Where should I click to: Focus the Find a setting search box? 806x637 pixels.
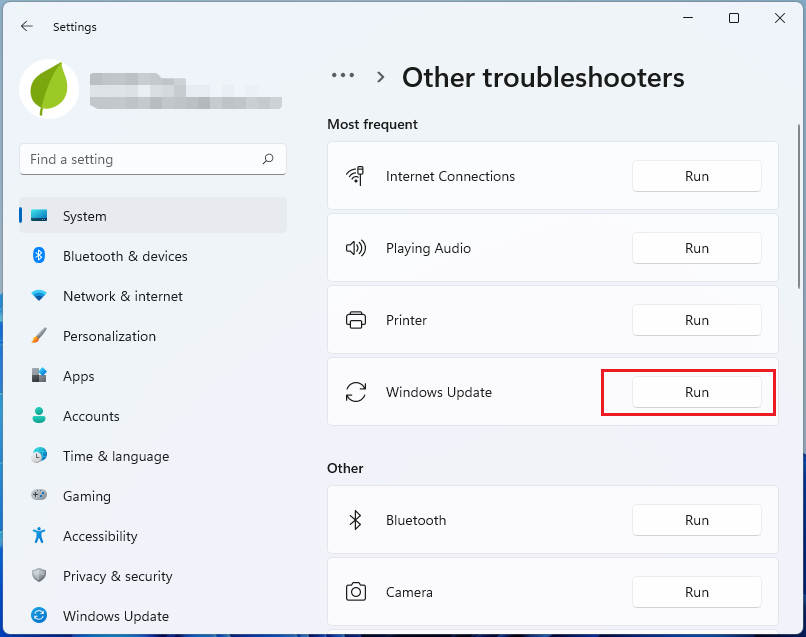153,159
